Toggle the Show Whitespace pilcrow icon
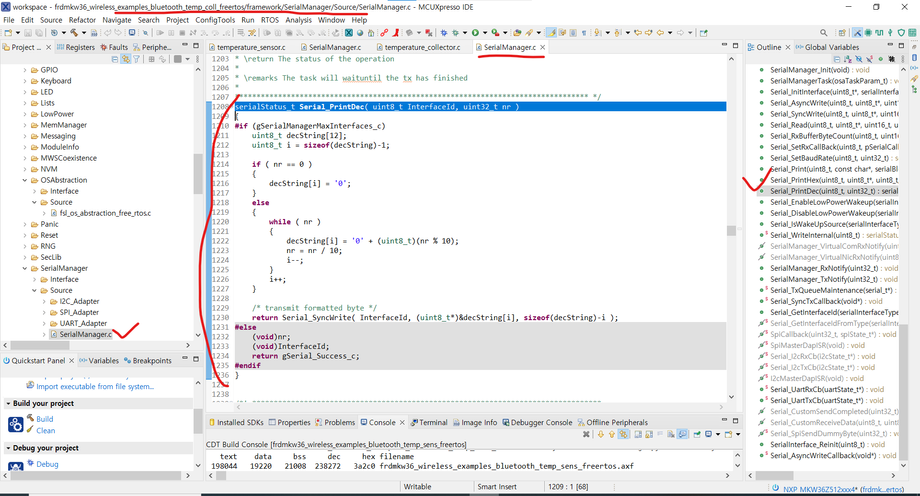Screen dimensions: 920x496 [584, 32]
